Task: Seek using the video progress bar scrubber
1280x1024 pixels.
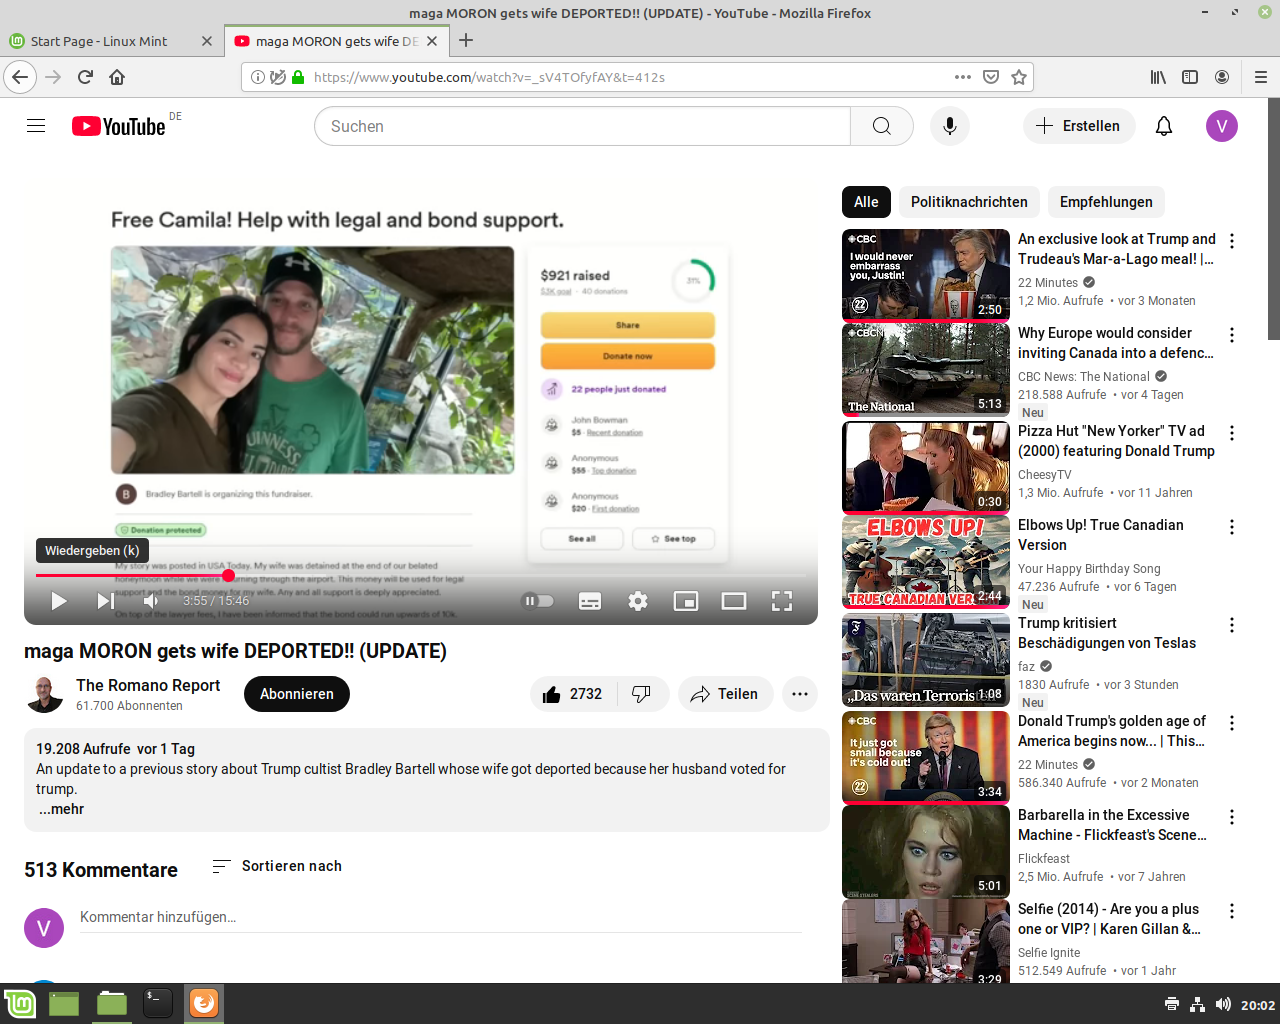Action: point(229,575)
